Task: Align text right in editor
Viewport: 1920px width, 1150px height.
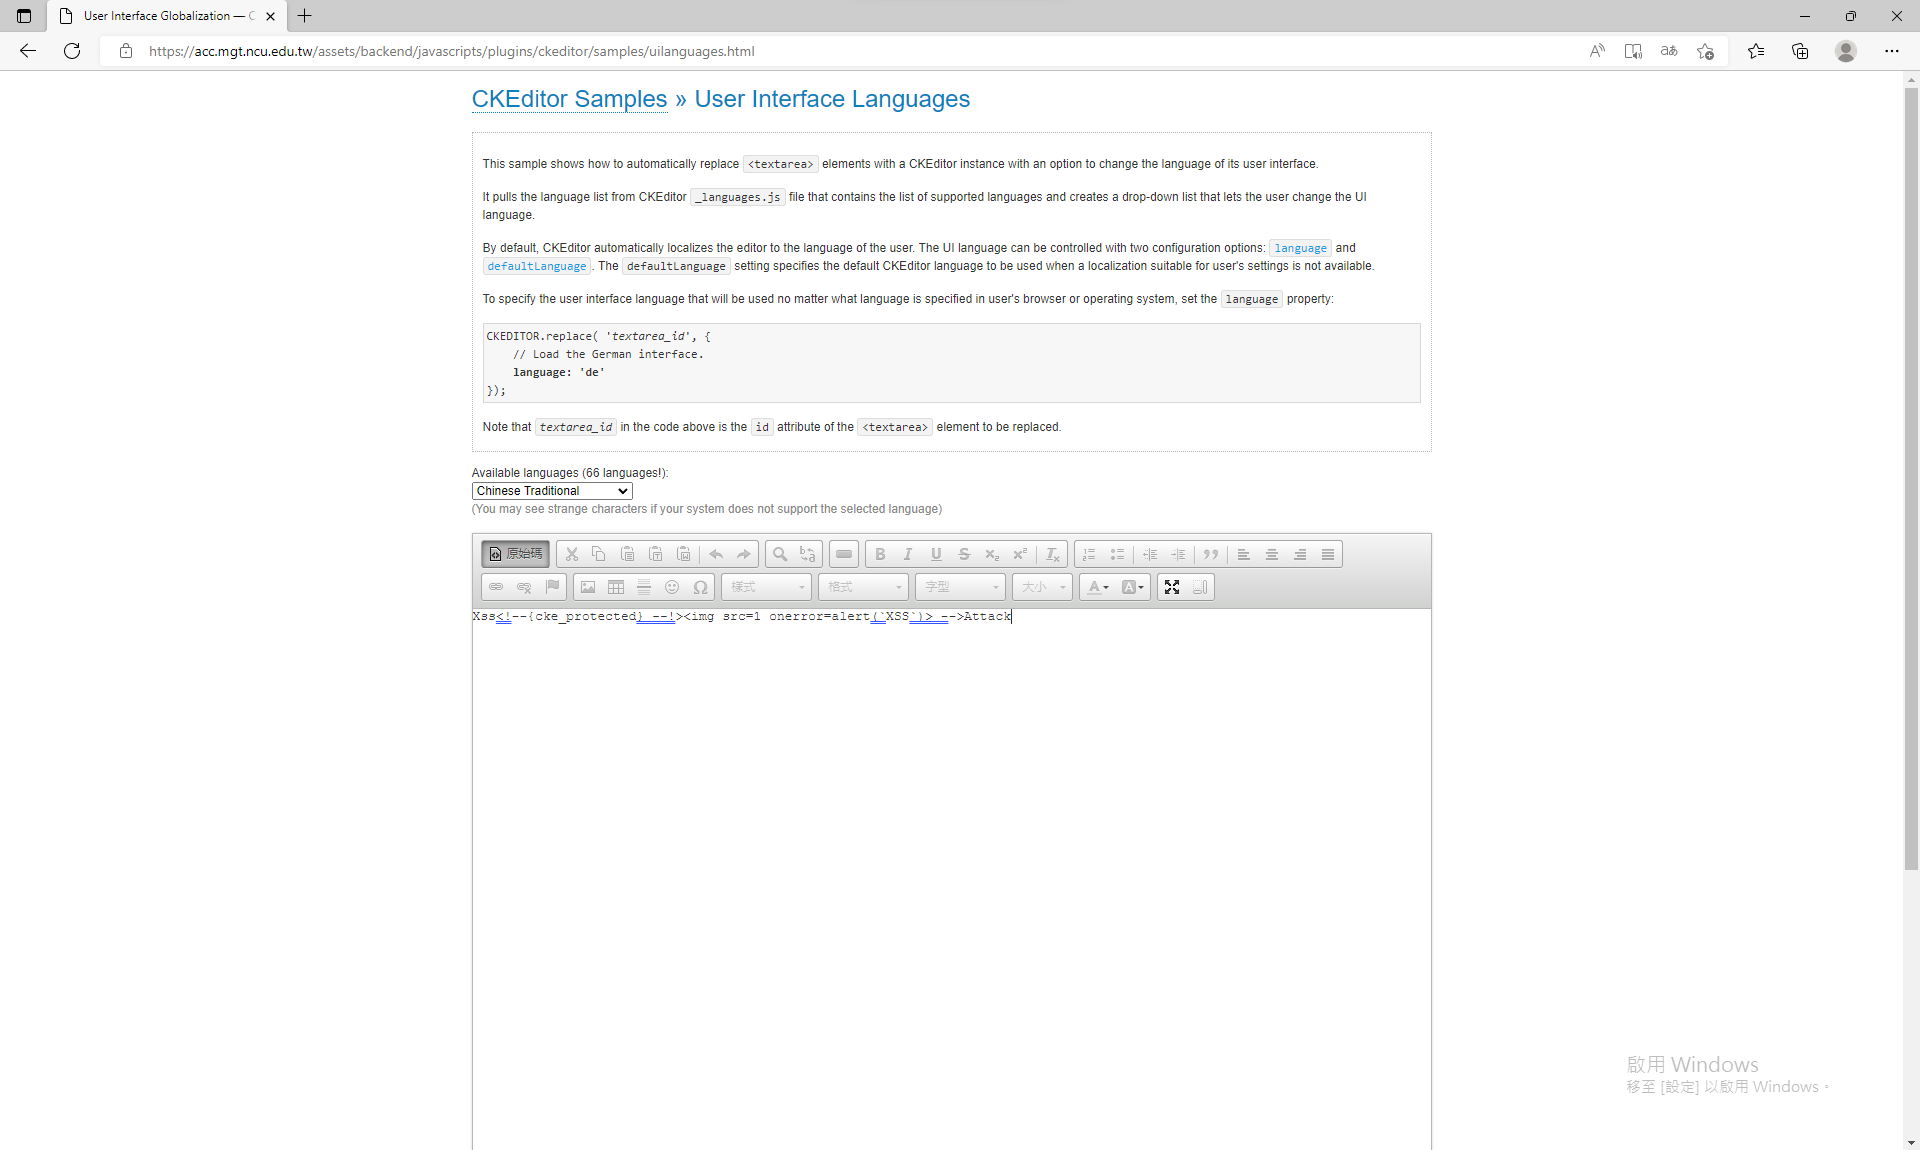Action: click(1300, 554)
